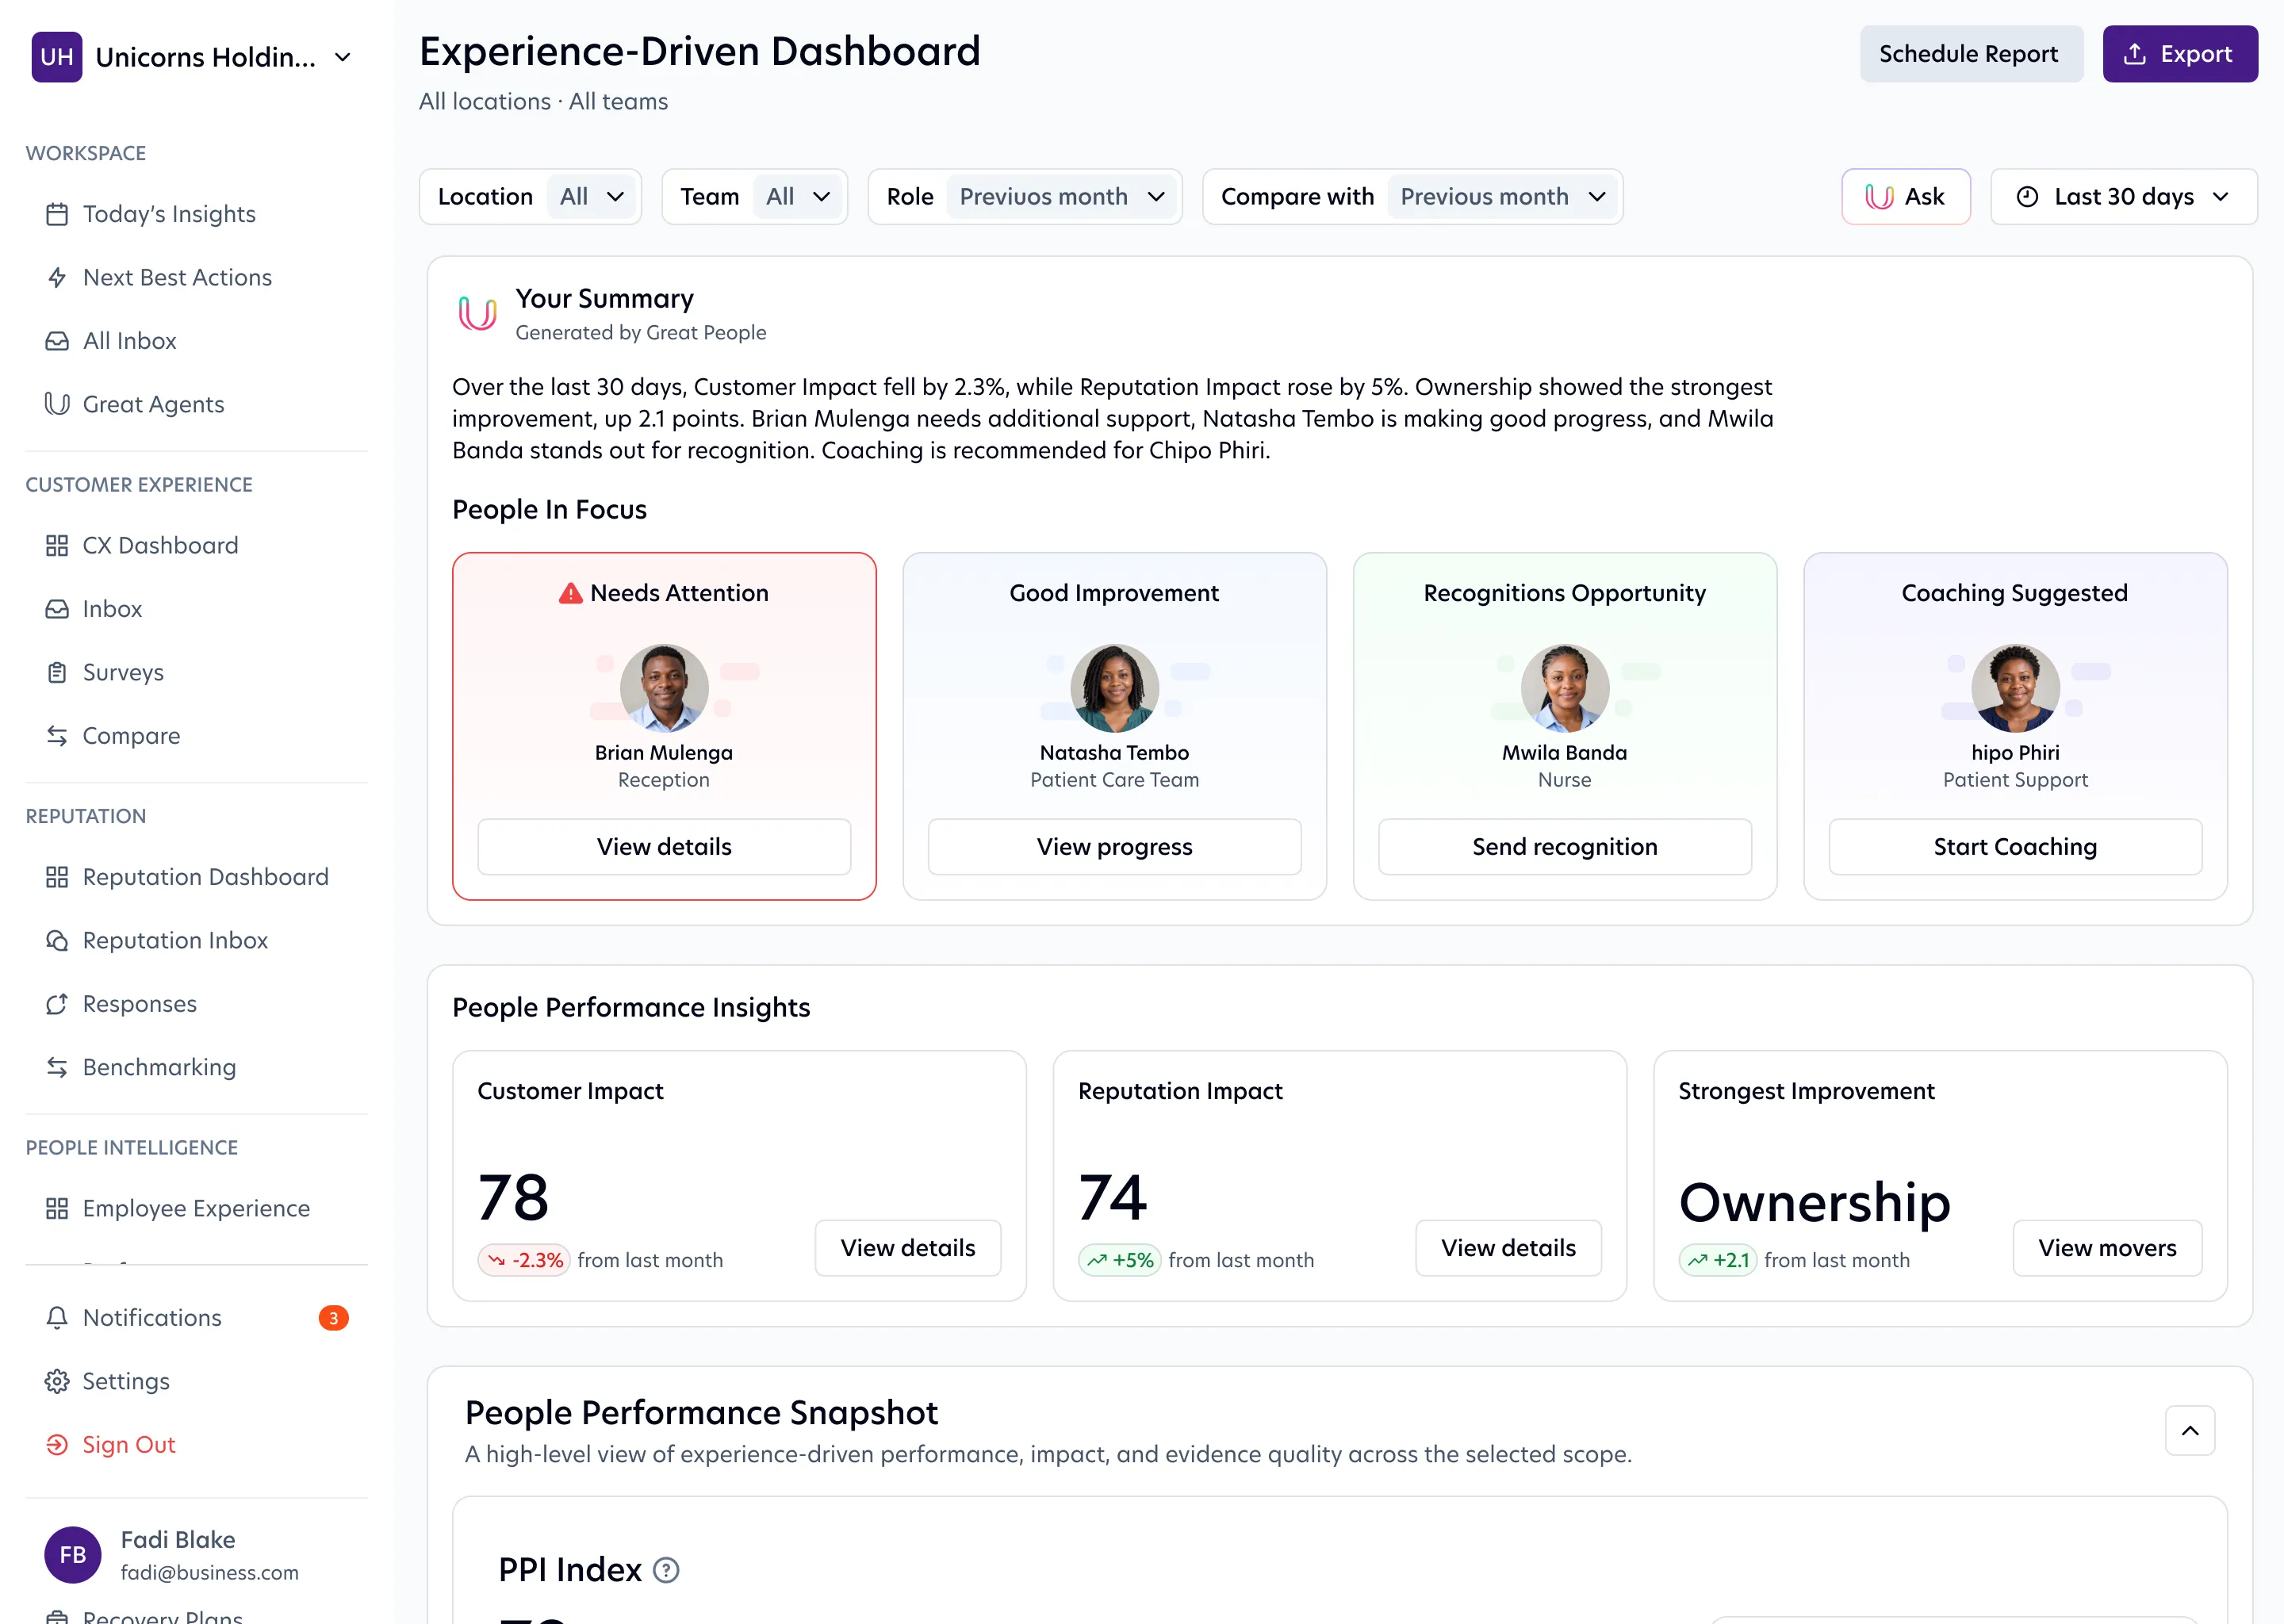Click the Responses refresh icon
Viewport: 2284px width, 1624px height.
pyautogui.click(x=57, y=1004)
